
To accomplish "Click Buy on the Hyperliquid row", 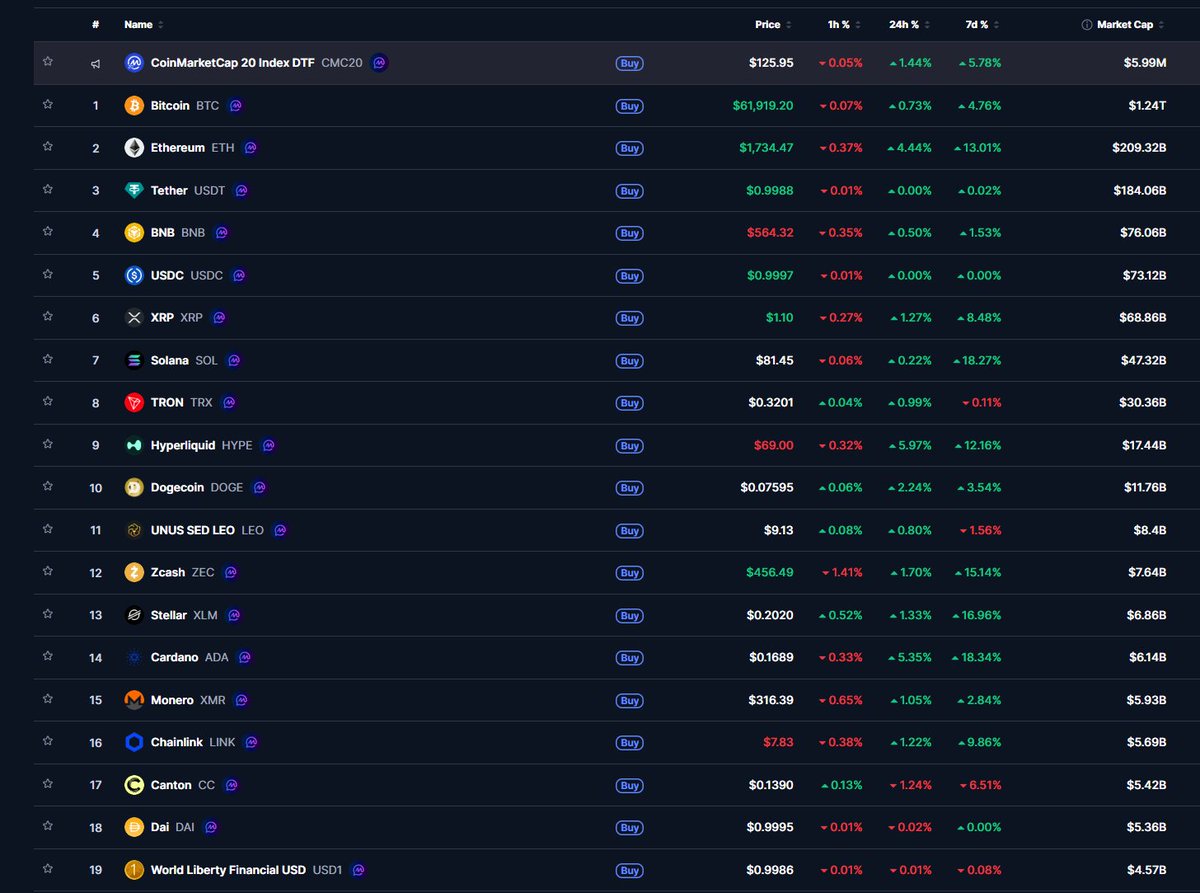I will pyautogui.click(x=629, y=446).
